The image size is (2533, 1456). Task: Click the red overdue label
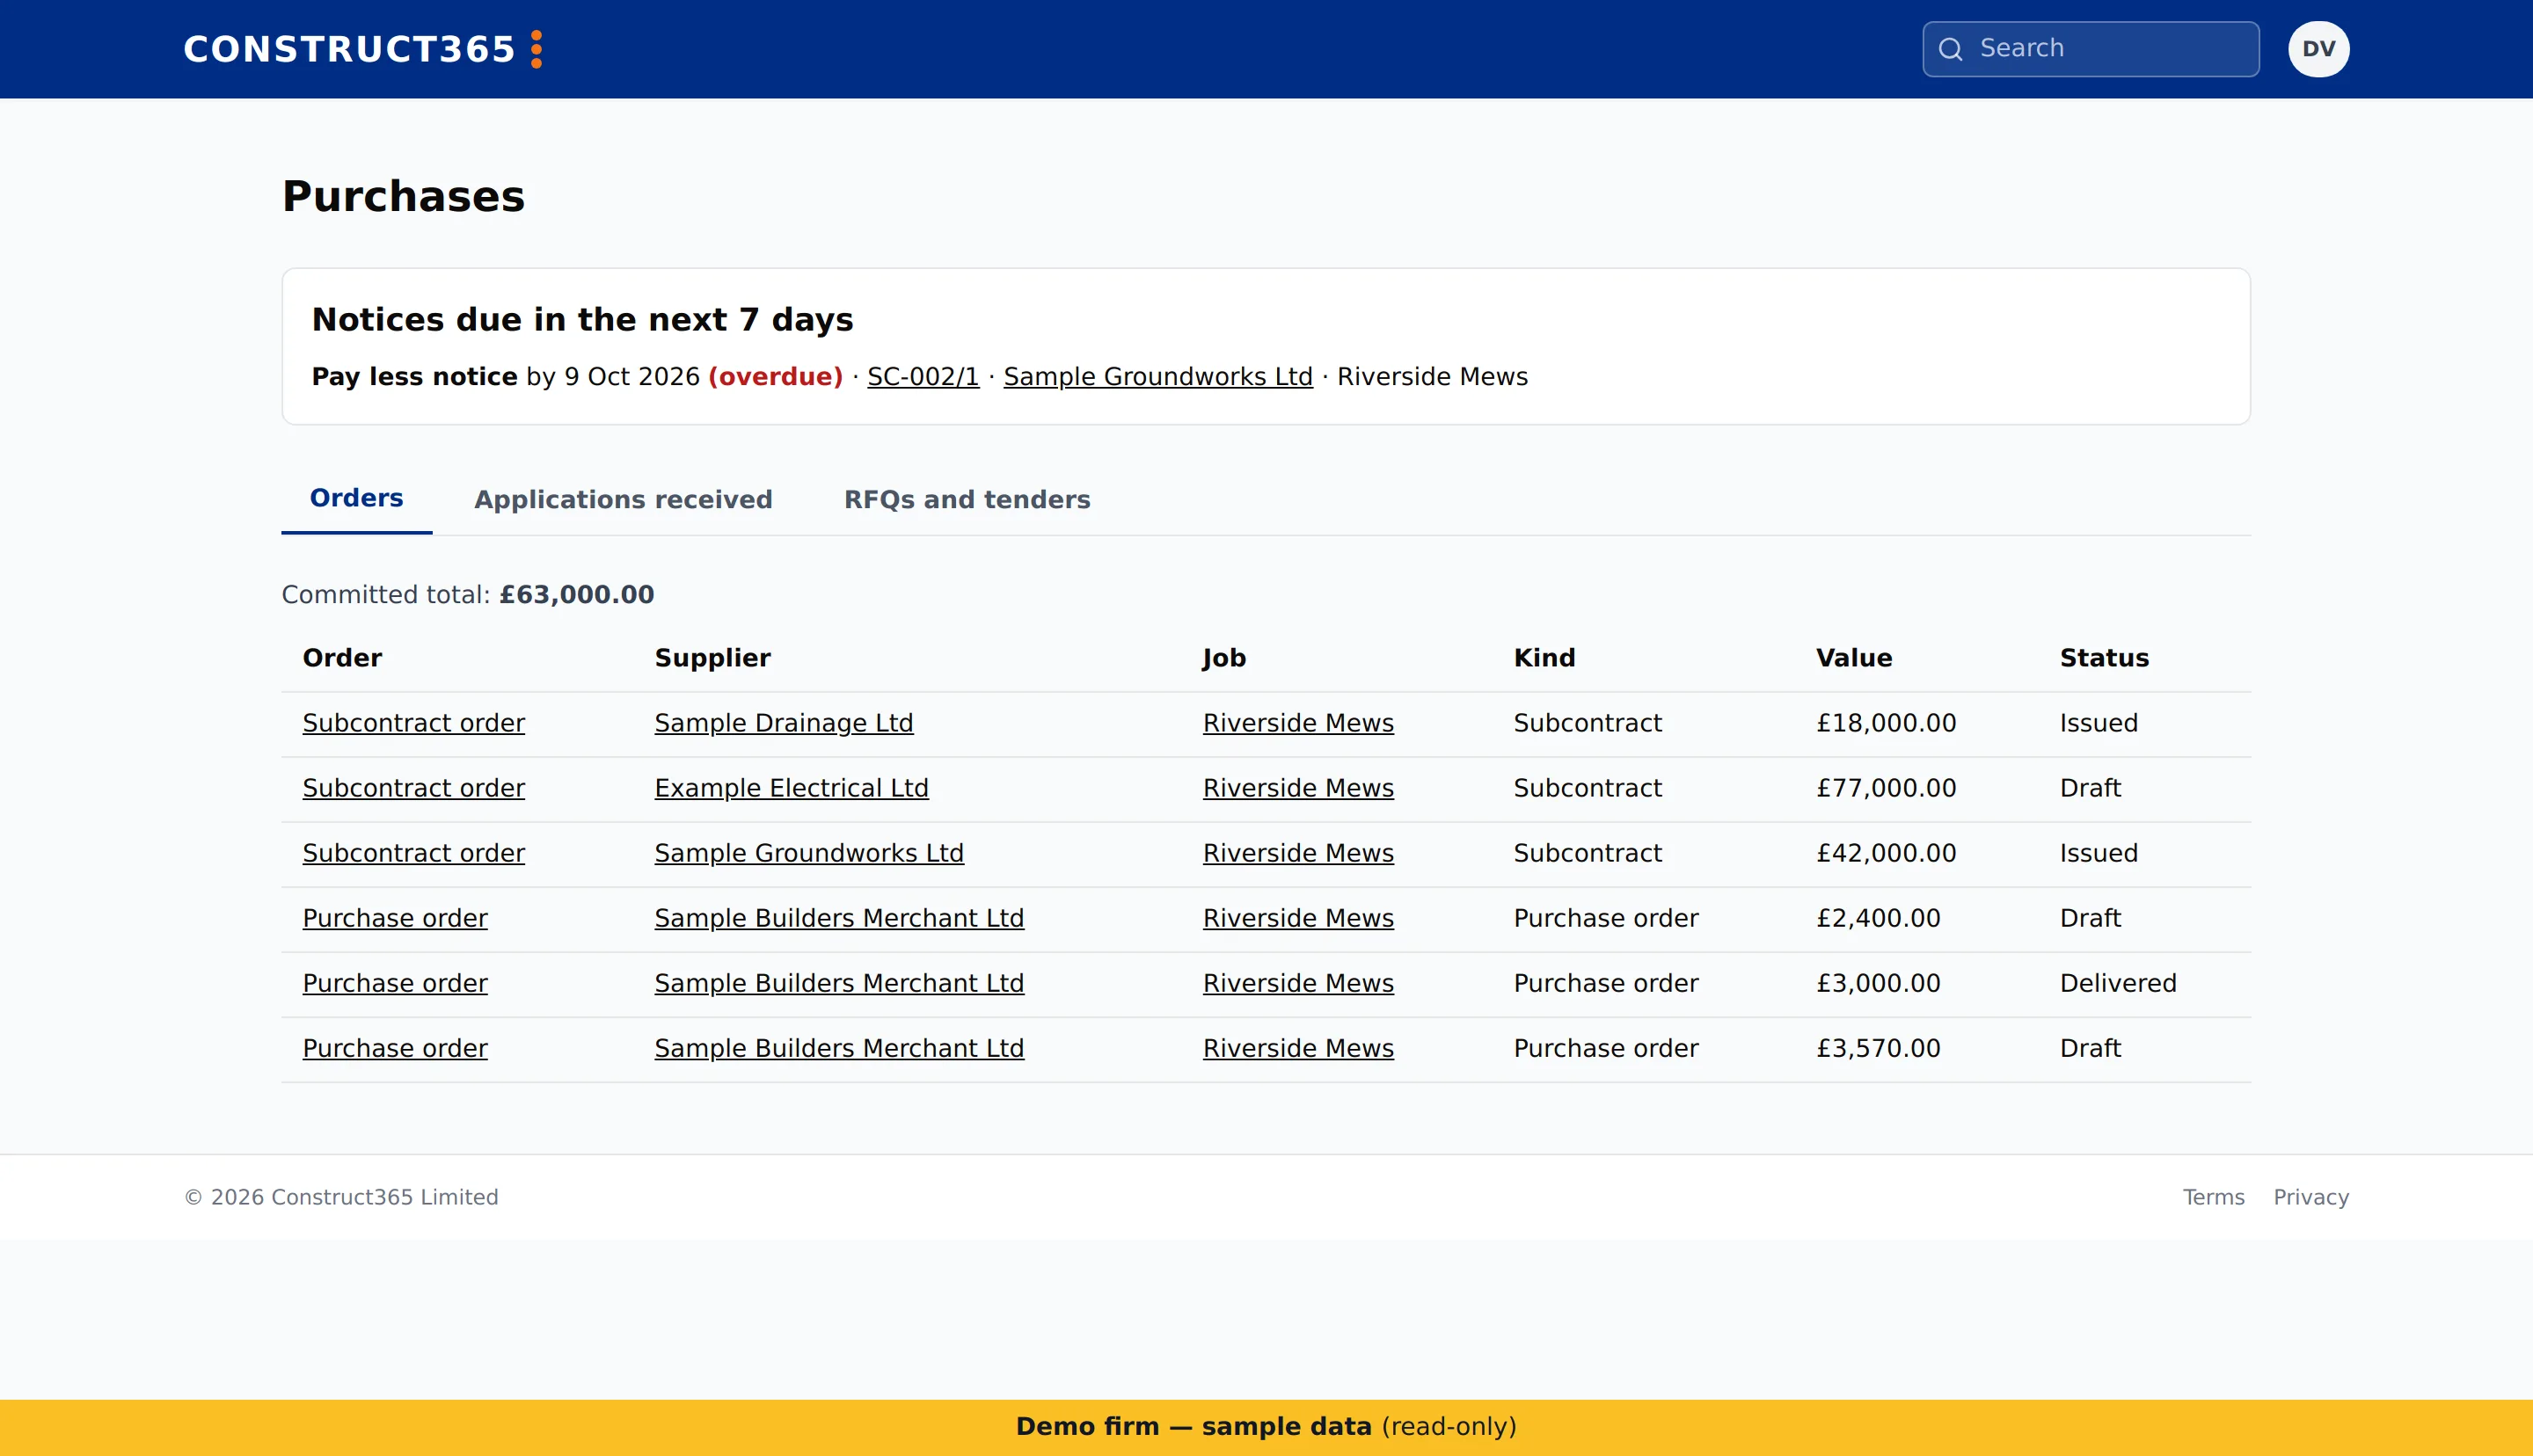[776, 377]
